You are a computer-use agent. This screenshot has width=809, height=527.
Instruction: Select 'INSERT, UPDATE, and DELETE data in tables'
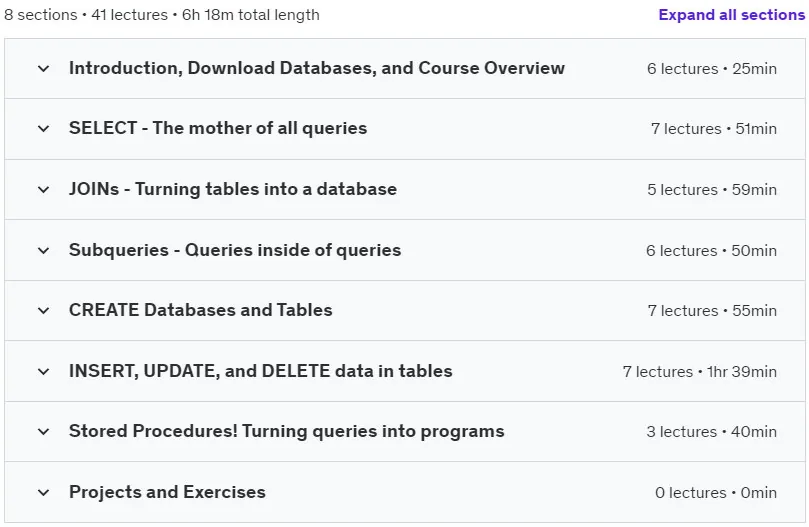coord(261,371)
